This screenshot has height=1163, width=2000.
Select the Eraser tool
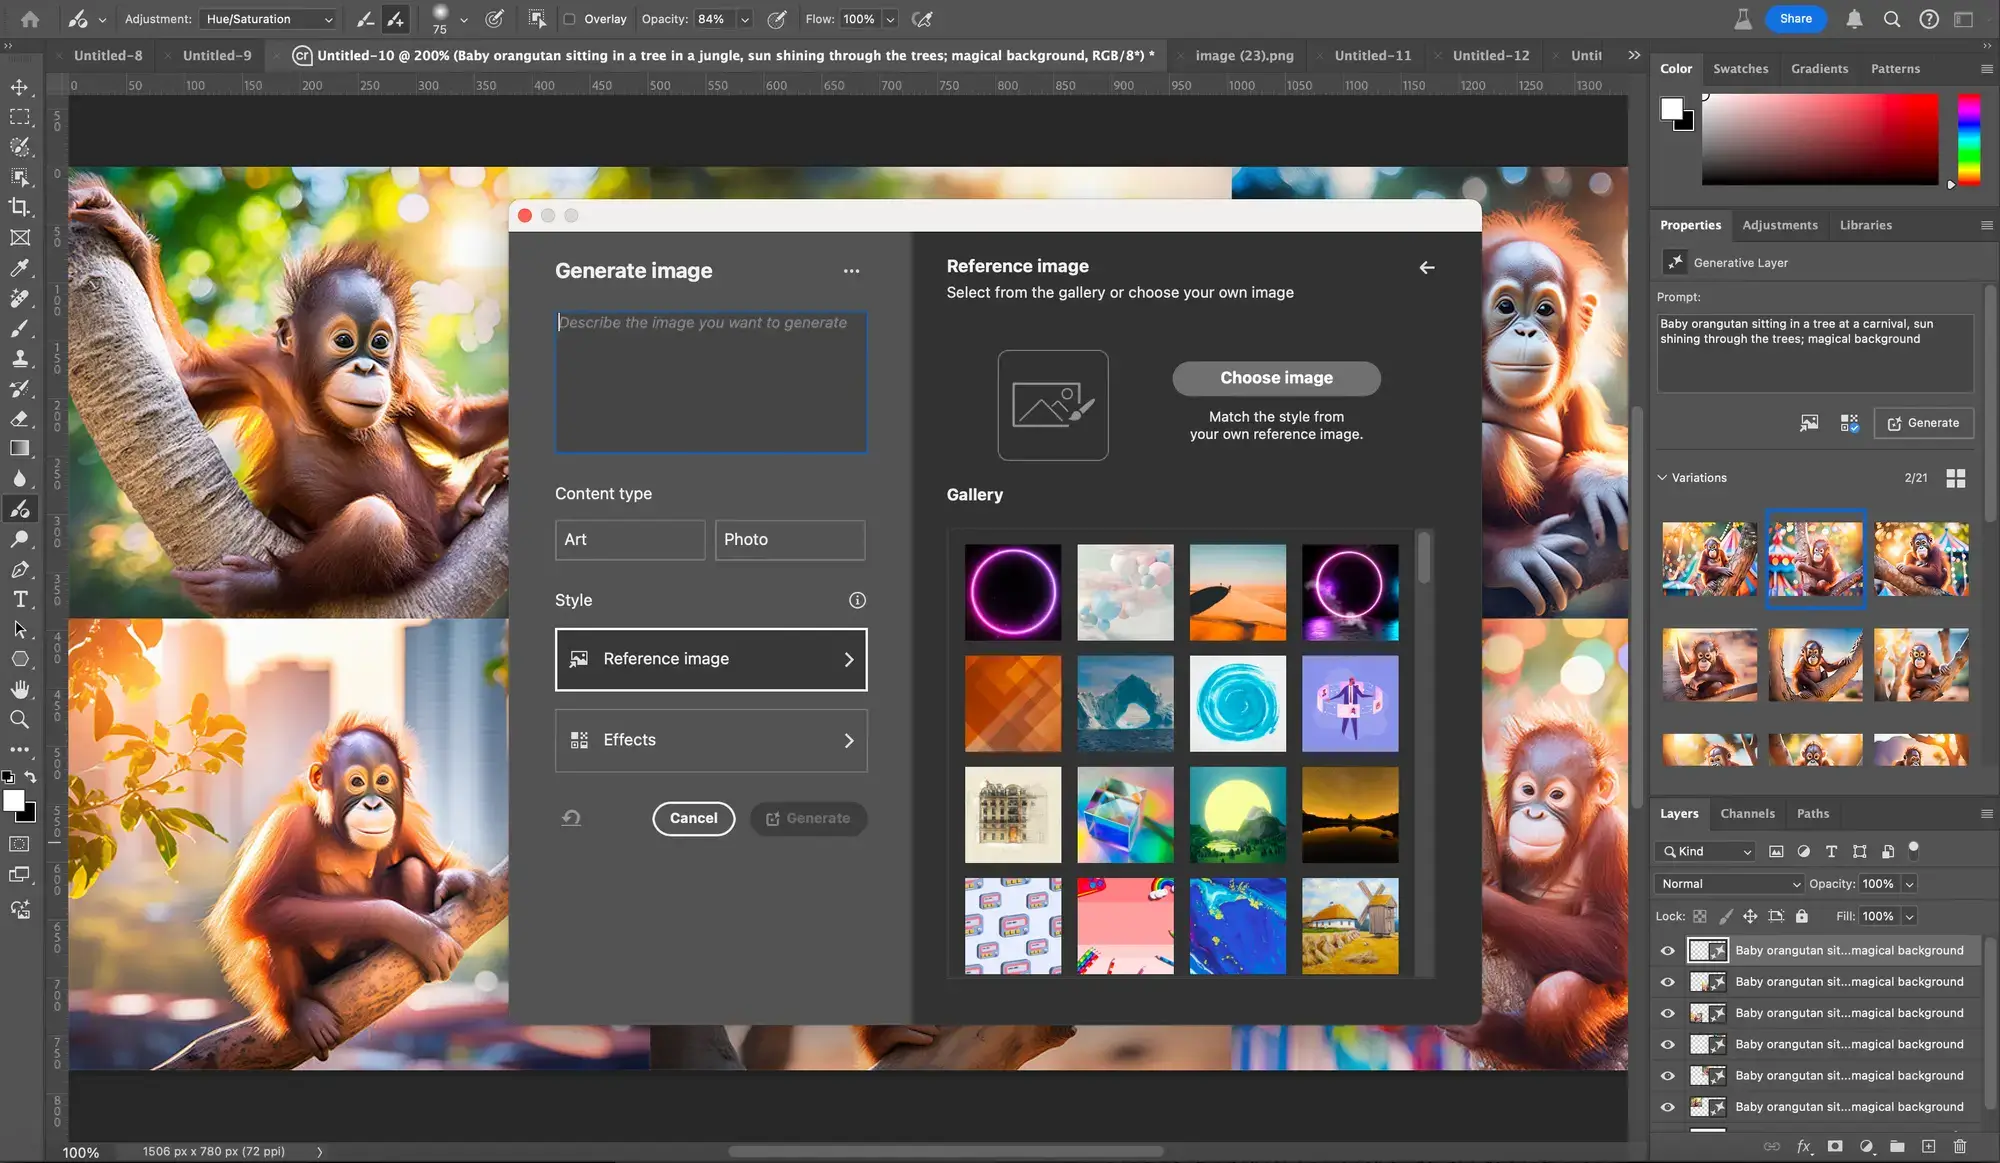pos(20,418)
